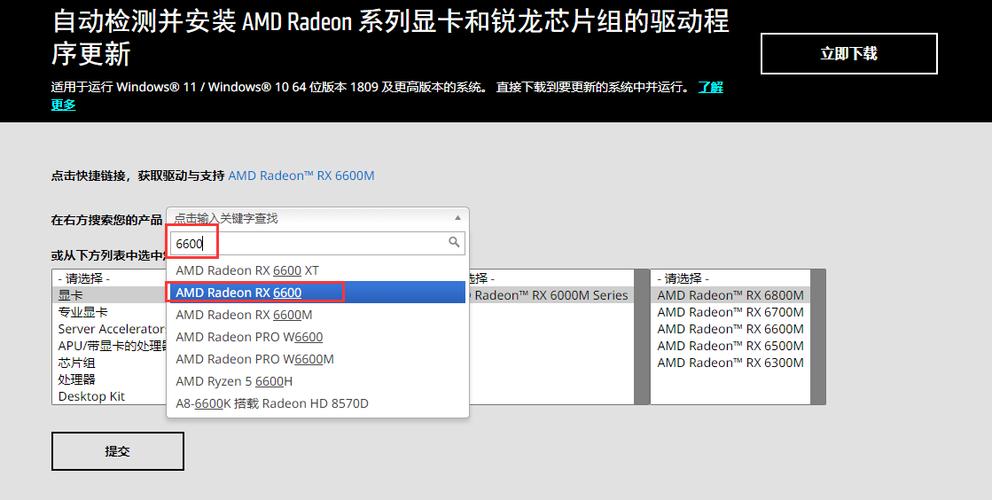Screen dimensions: 992x500
Task: Select AMD Radeon PRO W6600 result
Action: click(x=318, y=337)
